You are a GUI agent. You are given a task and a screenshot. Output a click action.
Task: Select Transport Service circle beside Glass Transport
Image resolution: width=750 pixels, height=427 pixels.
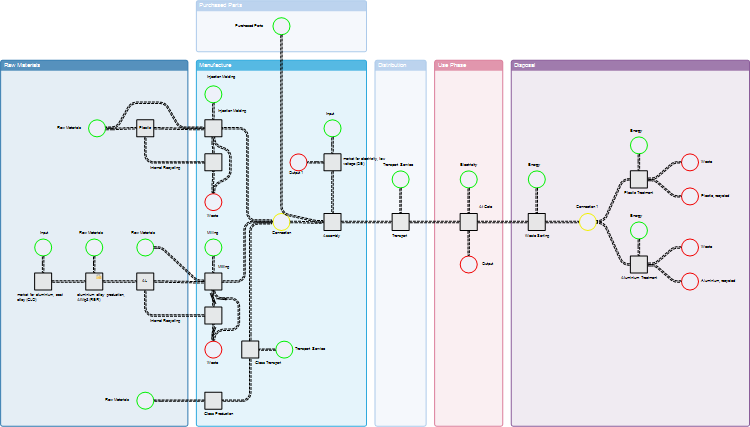[x=284, y=350]
